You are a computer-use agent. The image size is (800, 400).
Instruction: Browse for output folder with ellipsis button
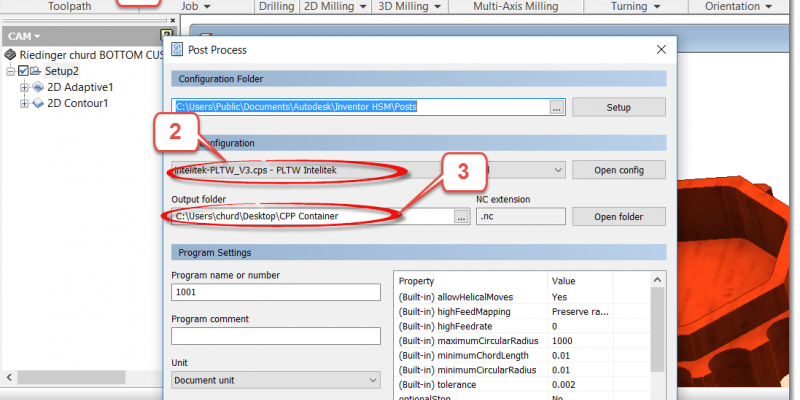(460, 216)
